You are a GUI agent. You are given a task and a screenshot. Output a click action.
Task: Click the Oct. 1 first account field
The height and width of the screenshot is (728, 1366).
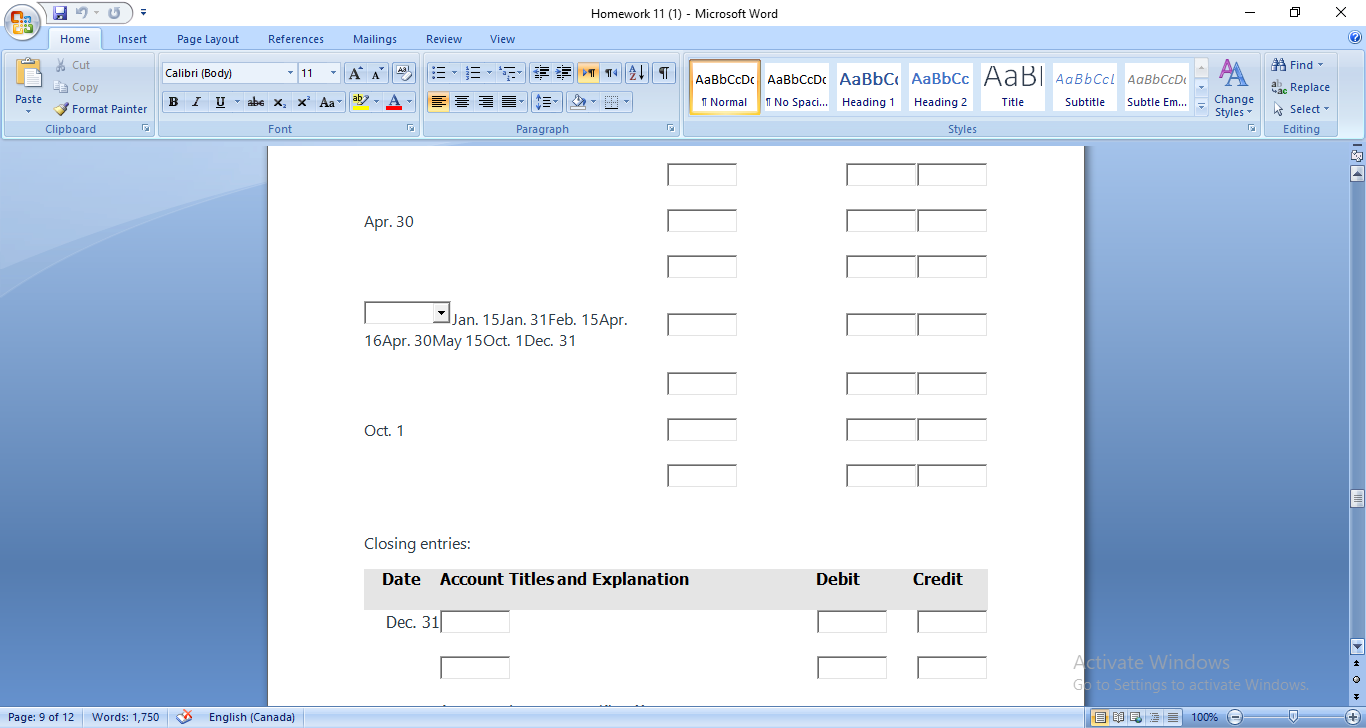pyautogui.click(x=702, y=430)
